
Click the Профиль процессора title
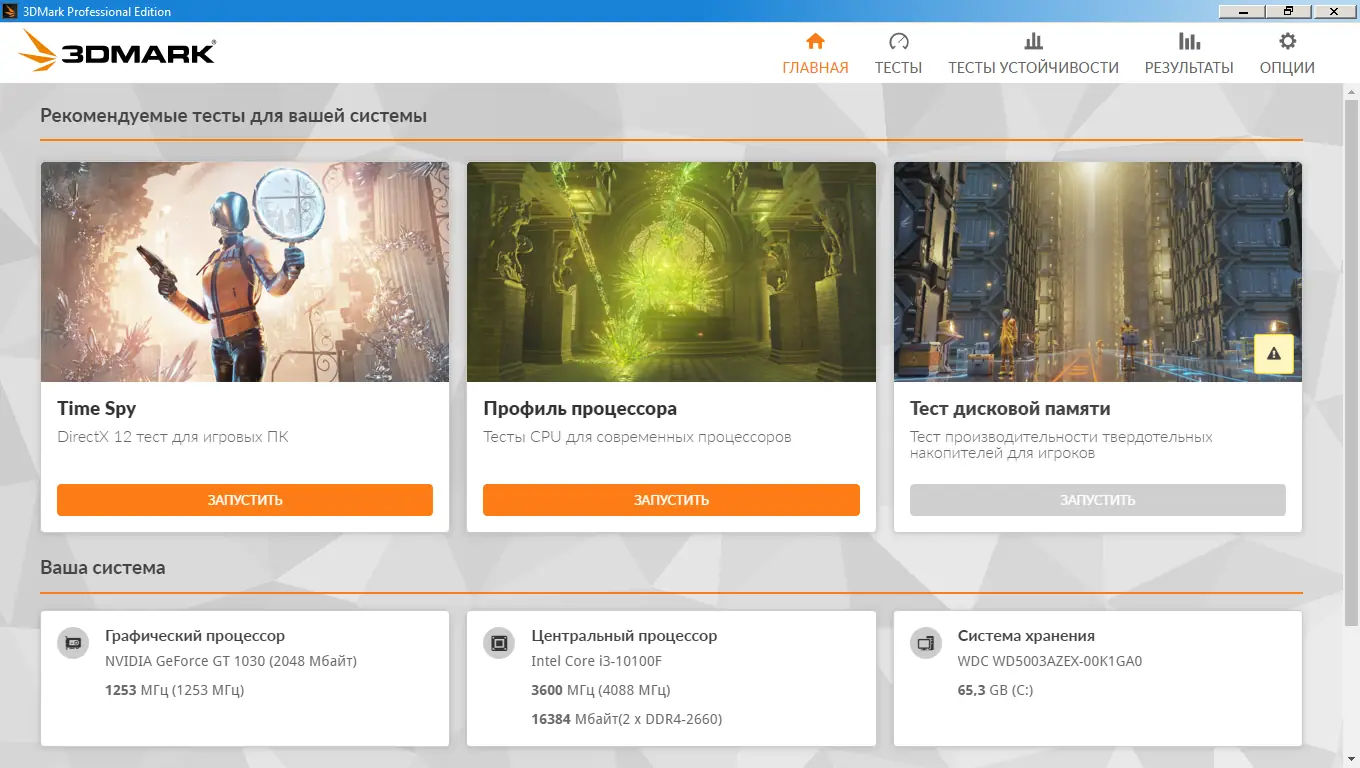[x=580, y=408]
